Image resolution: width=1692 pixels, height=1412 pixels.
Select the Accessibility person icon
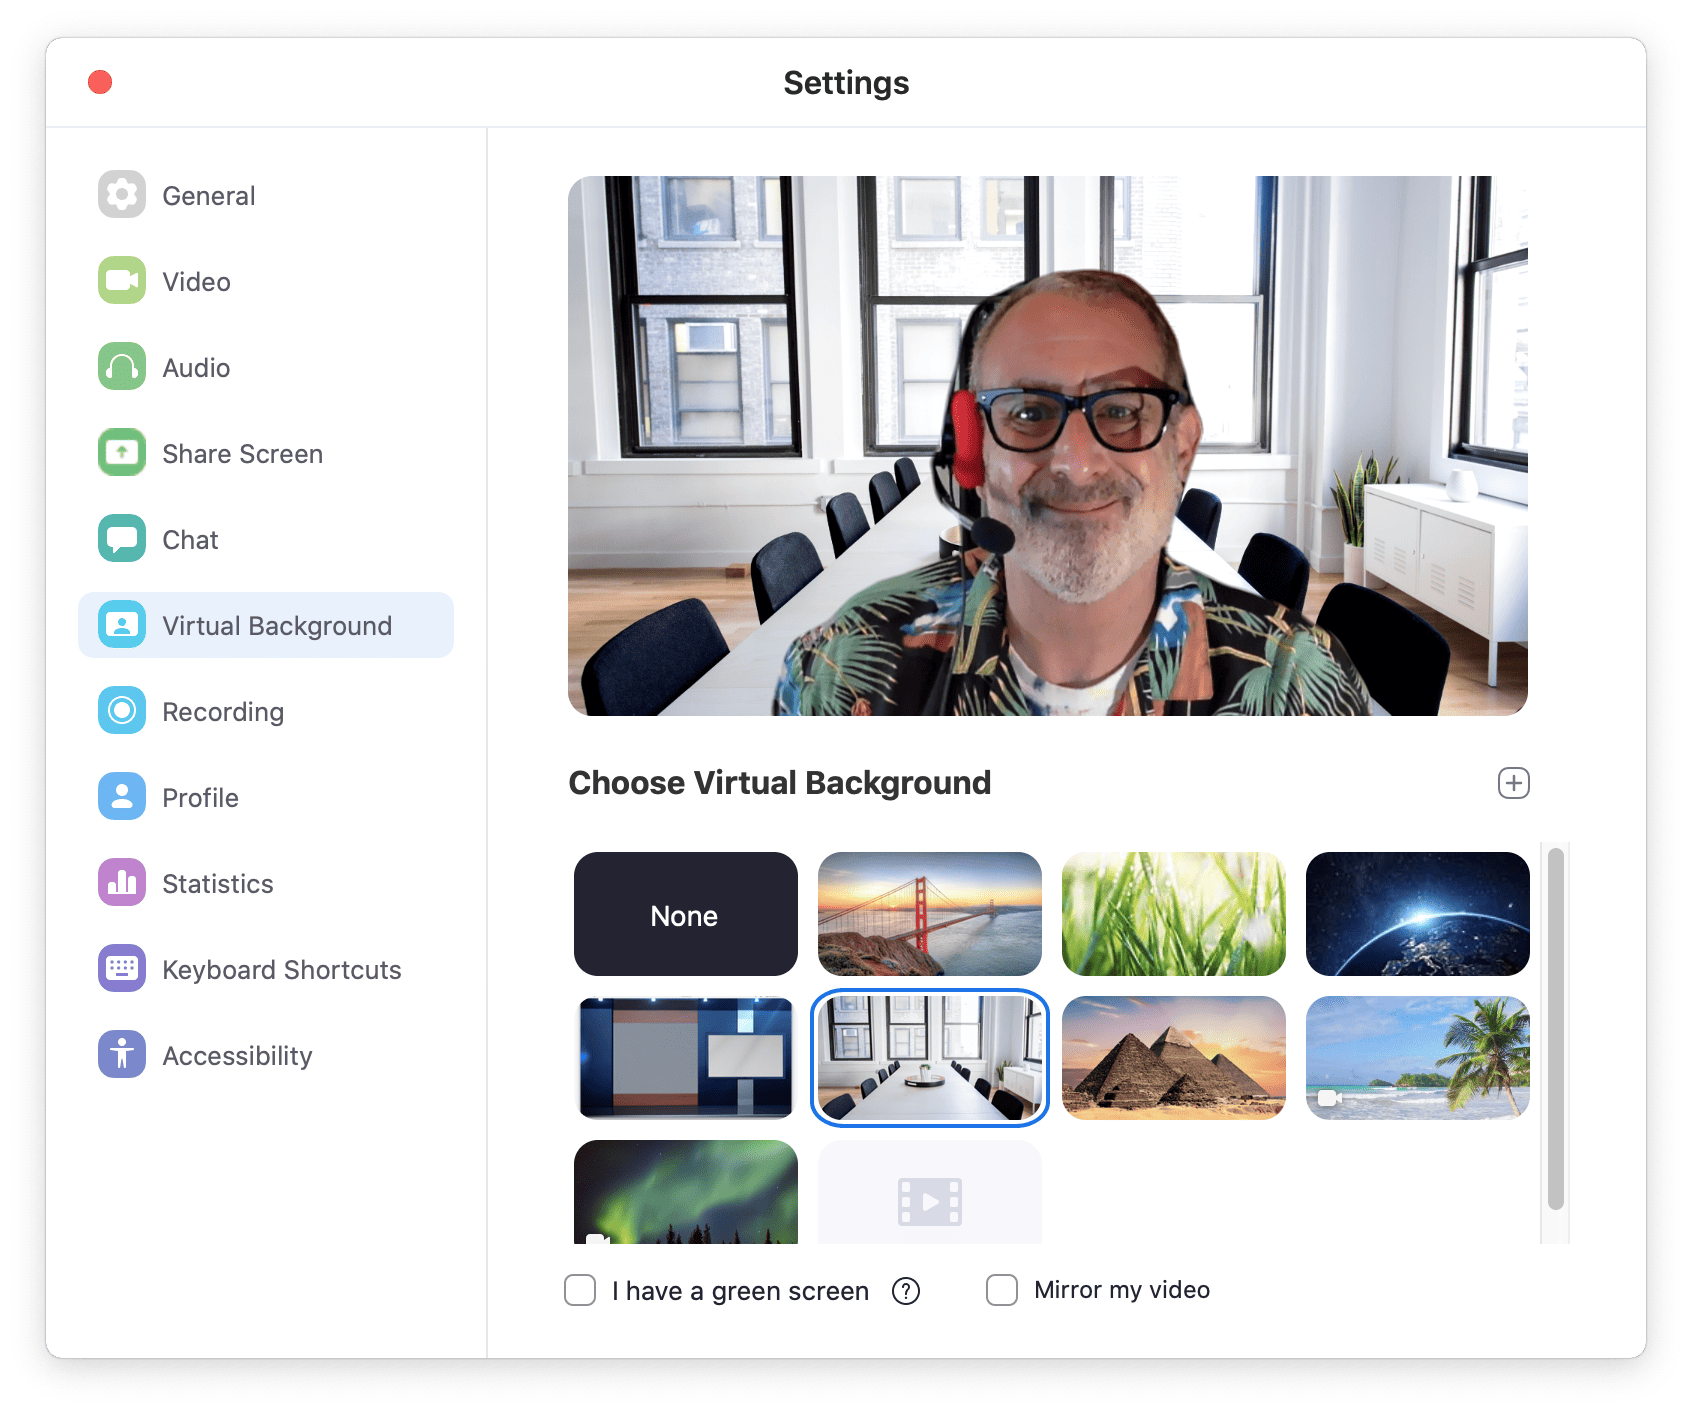[122, 1054]
